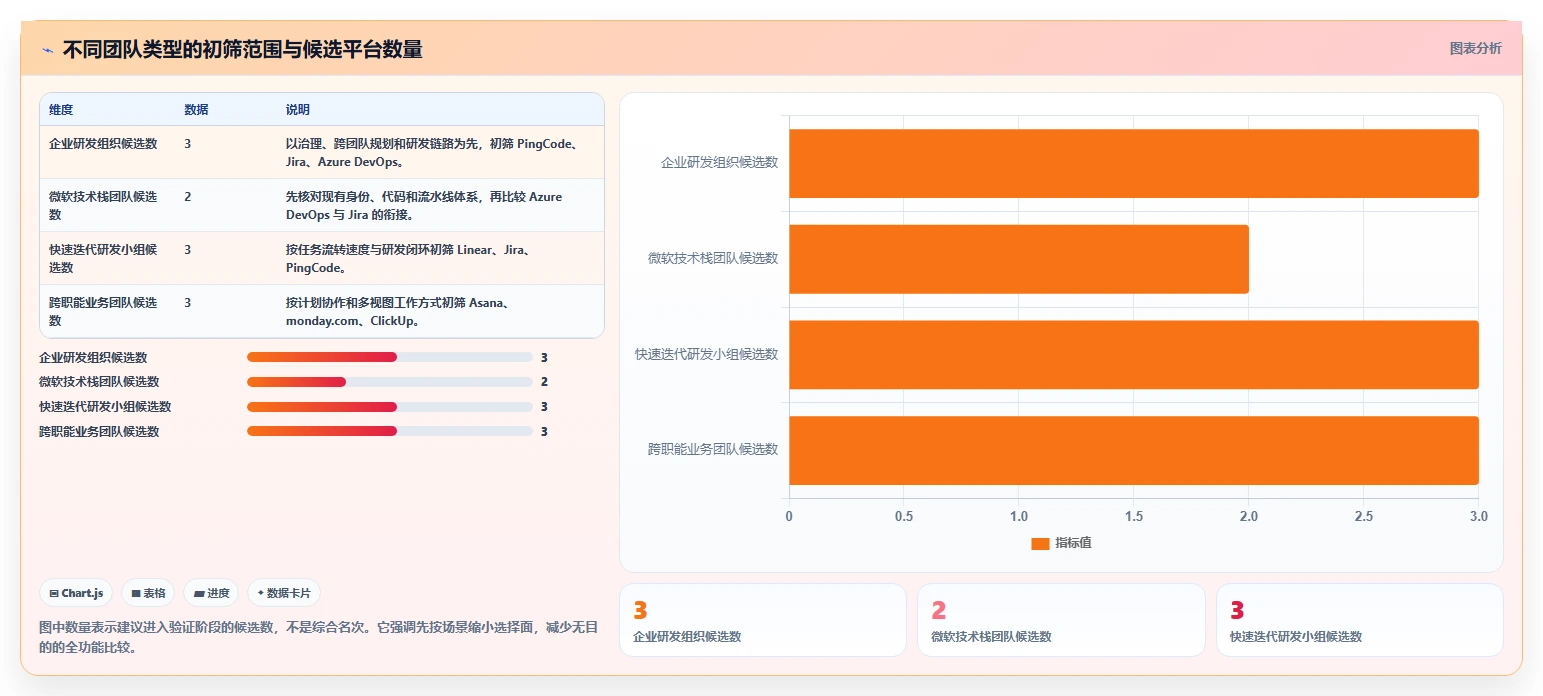Open the 快速迭代研发小组候选数 stat card

[1360, 620]
